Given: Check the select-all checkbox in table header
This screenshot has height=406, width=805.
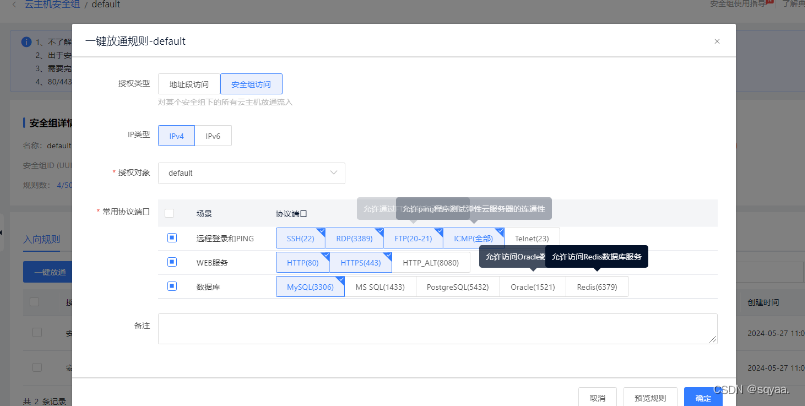Looking at the screenshot, I should click(x=169, y=213).
